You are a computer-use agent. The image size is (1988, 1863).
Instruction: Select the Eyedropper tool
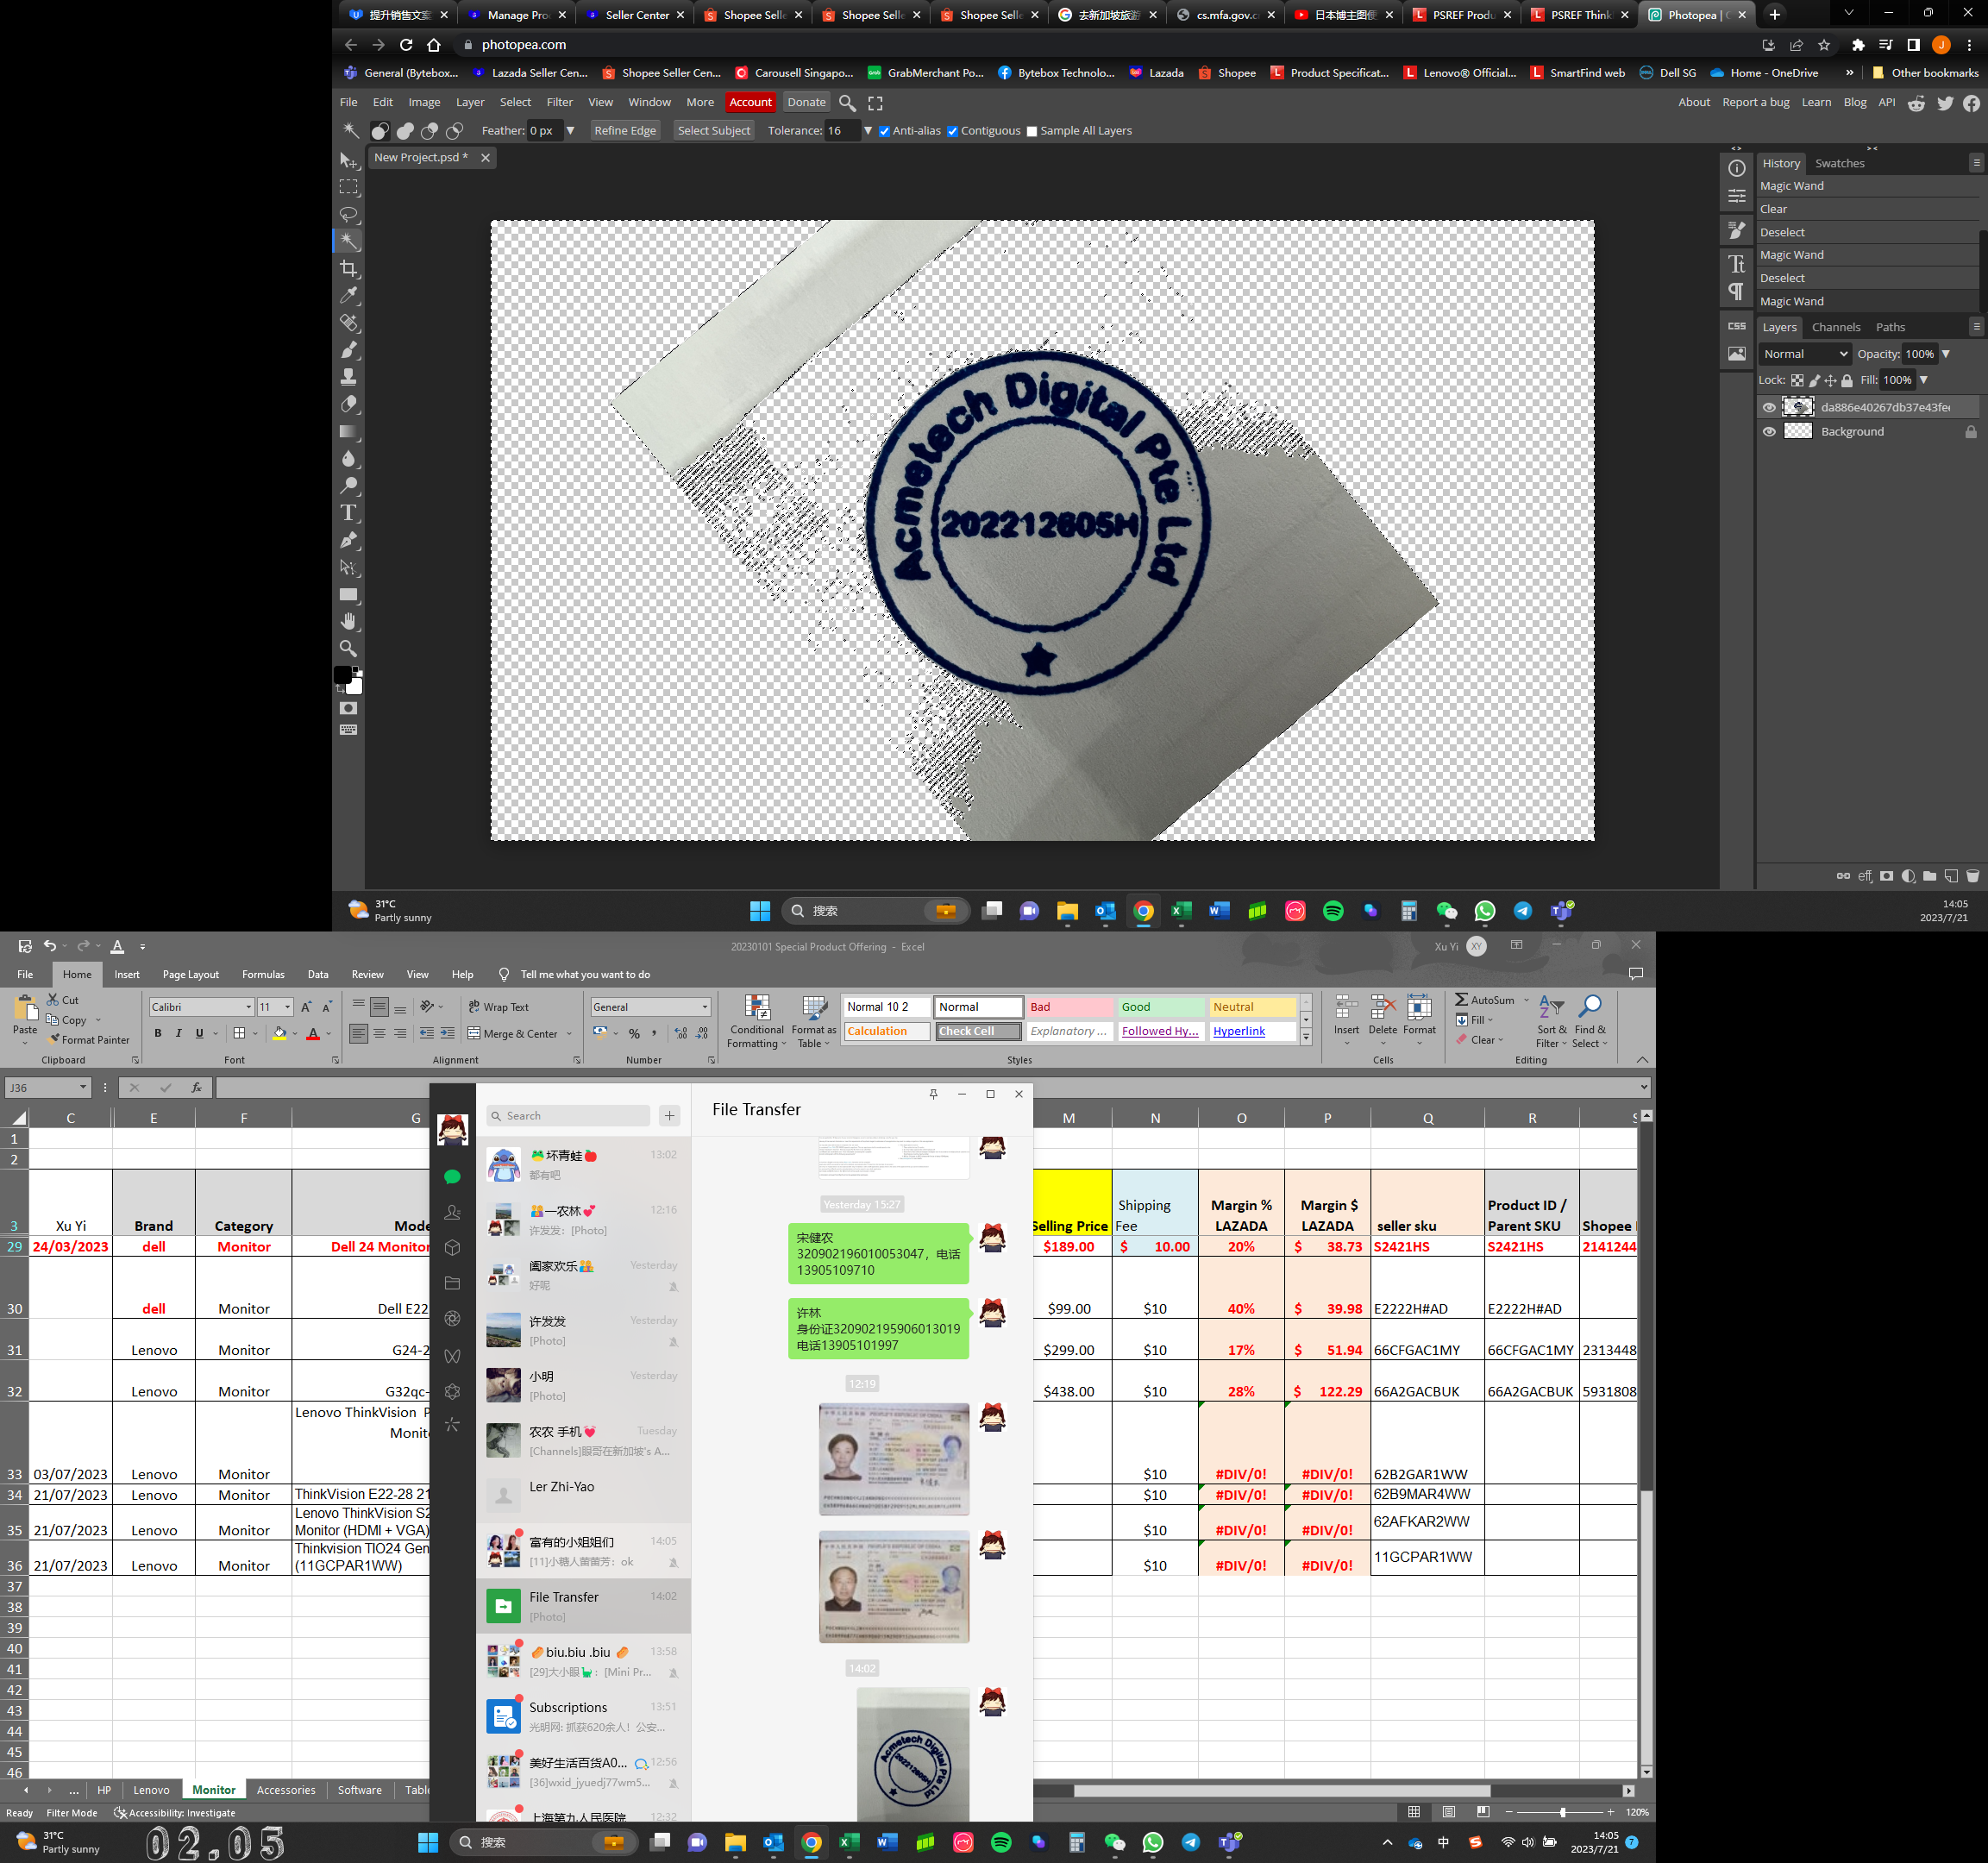coord(348,296)
